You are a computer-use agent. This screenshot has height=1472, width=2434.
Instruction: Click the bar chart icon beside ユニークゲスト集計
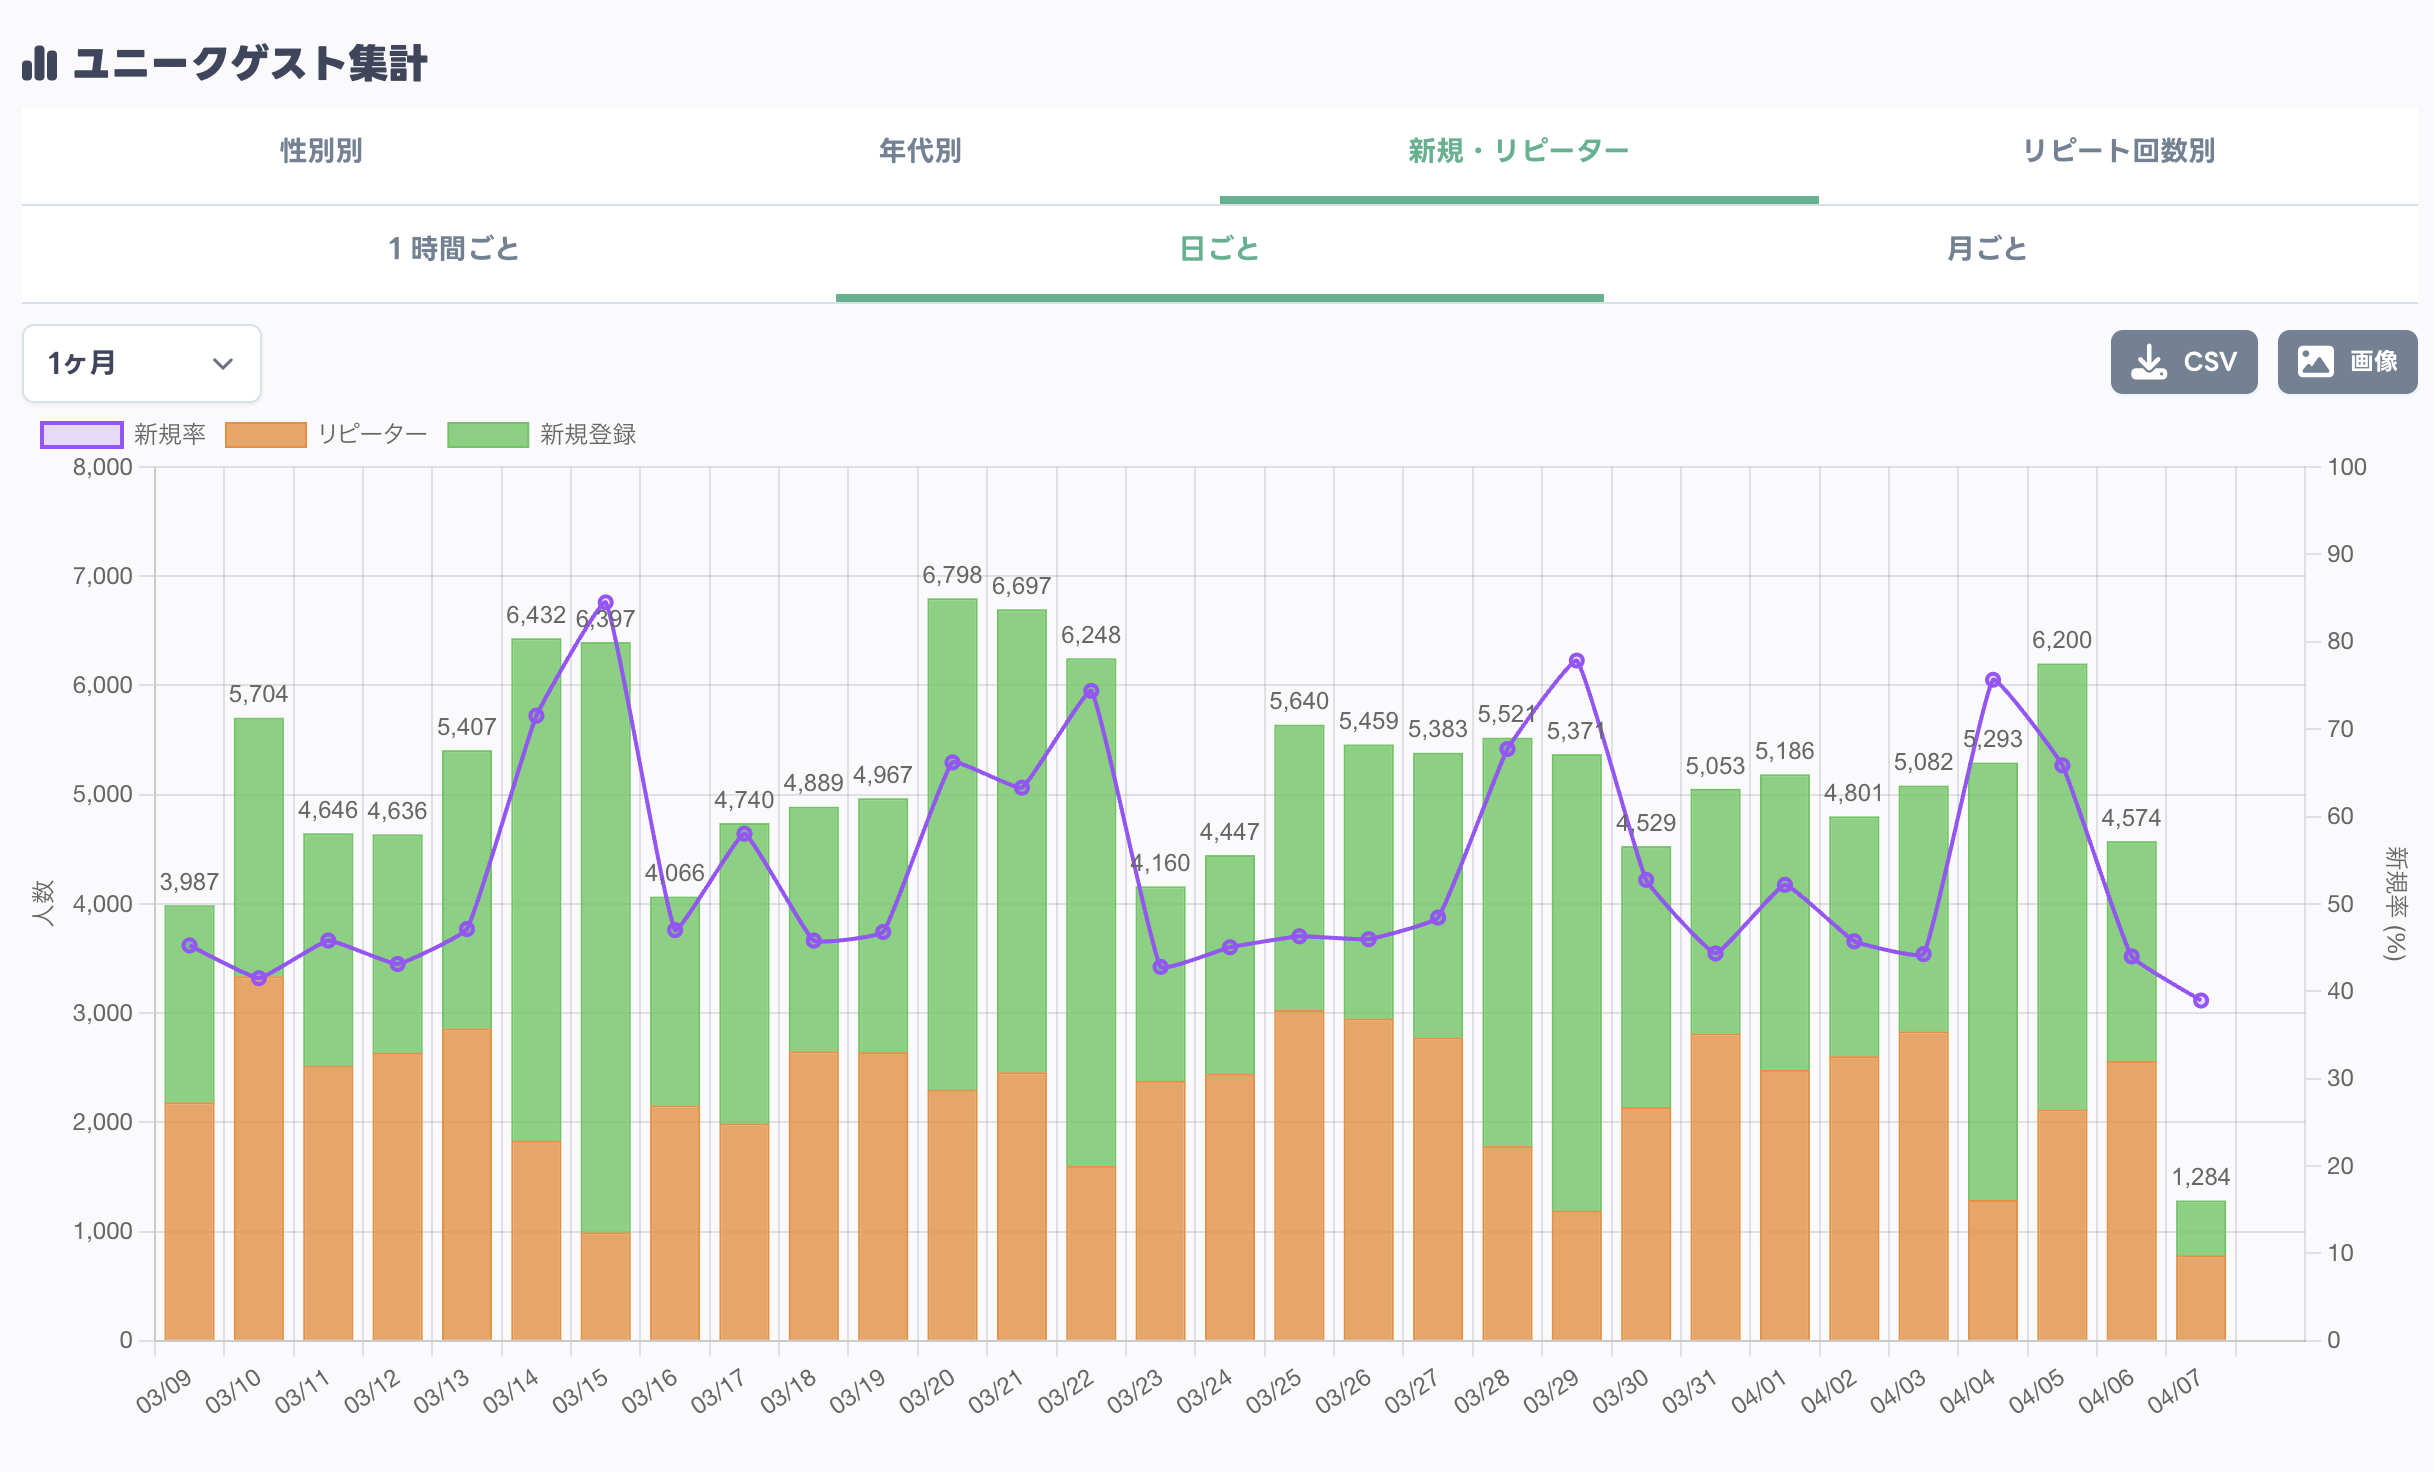[40, 63]
